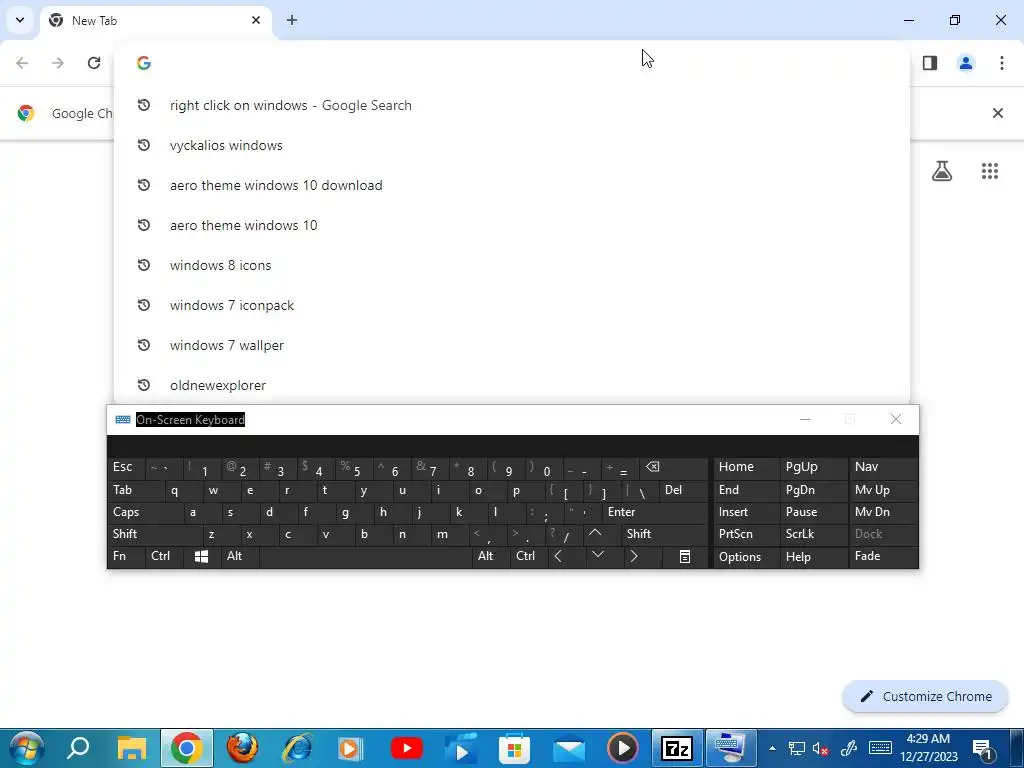Select suggestion aero theme windows 10 download
This screenshot has width=1024, height=768.
coord(512,185)
